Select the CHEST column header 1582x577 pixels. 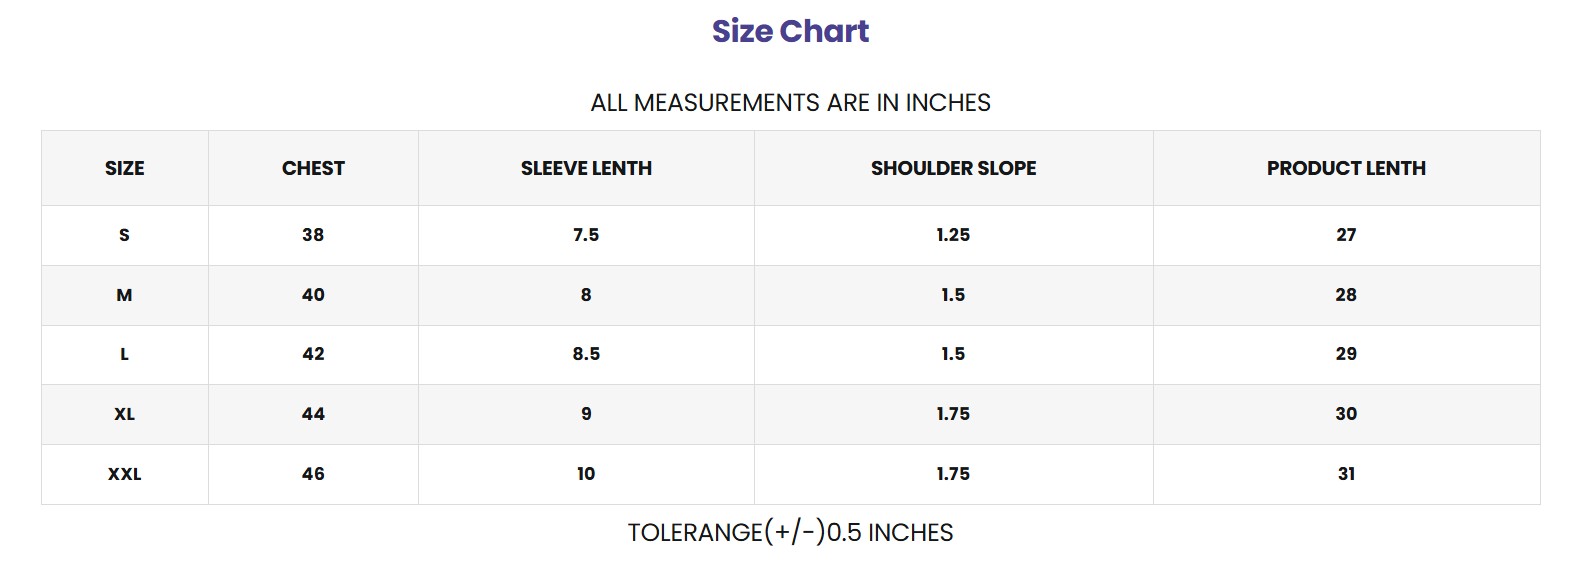click(313, 168)
